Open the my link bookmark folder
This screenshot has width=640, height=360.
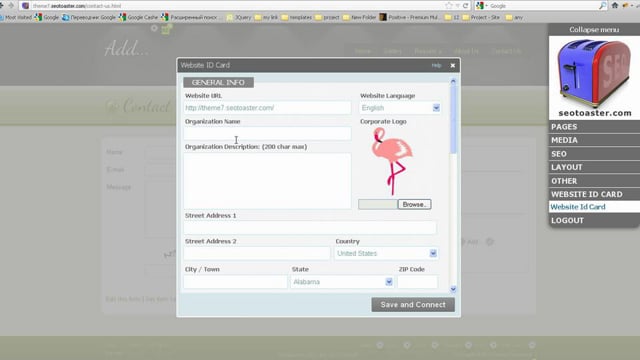tap(266, 17)
